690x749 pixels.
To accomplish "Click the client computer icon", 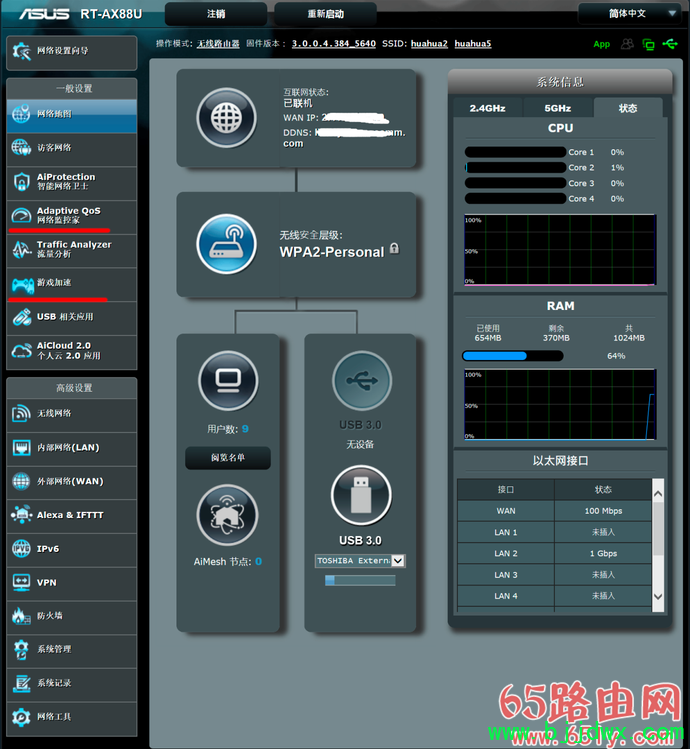I will tap(228, 381).
